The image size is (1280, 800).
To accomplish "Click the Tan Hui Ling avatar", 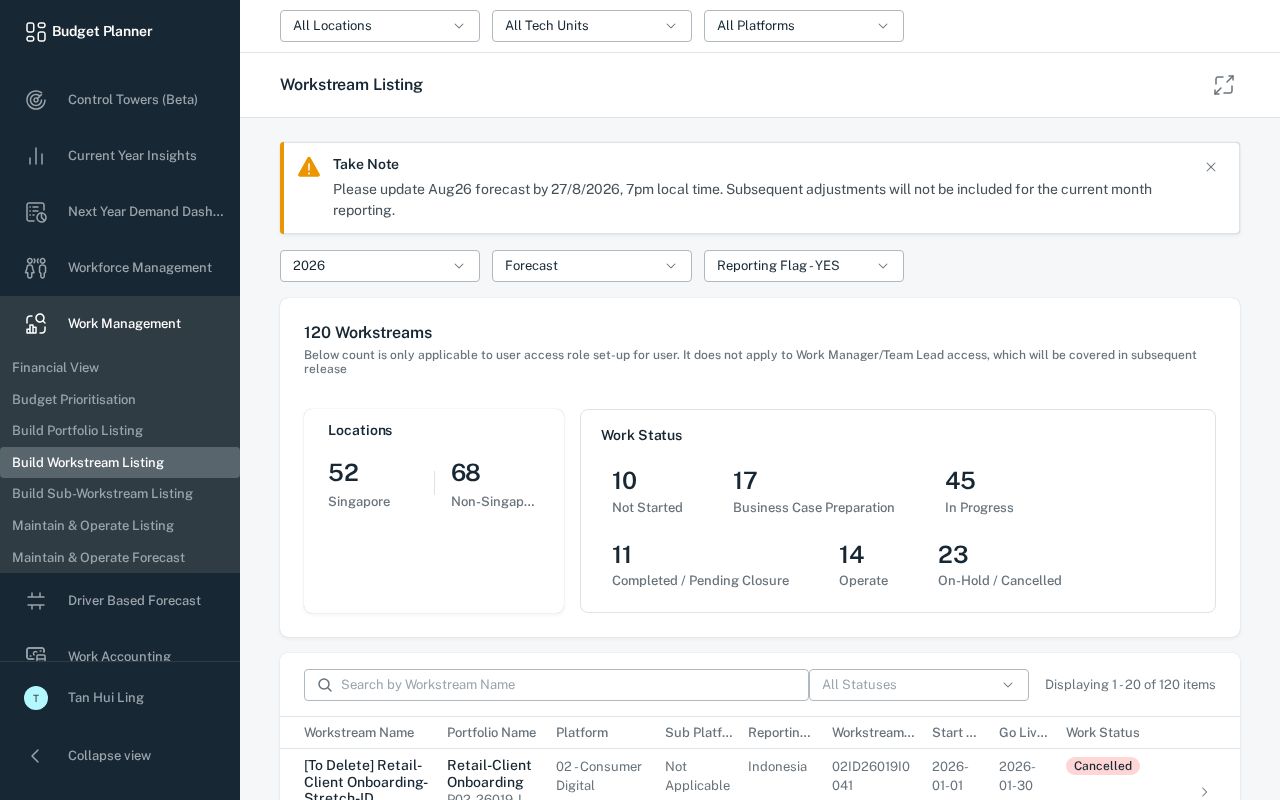I will (x=36, y=698).
